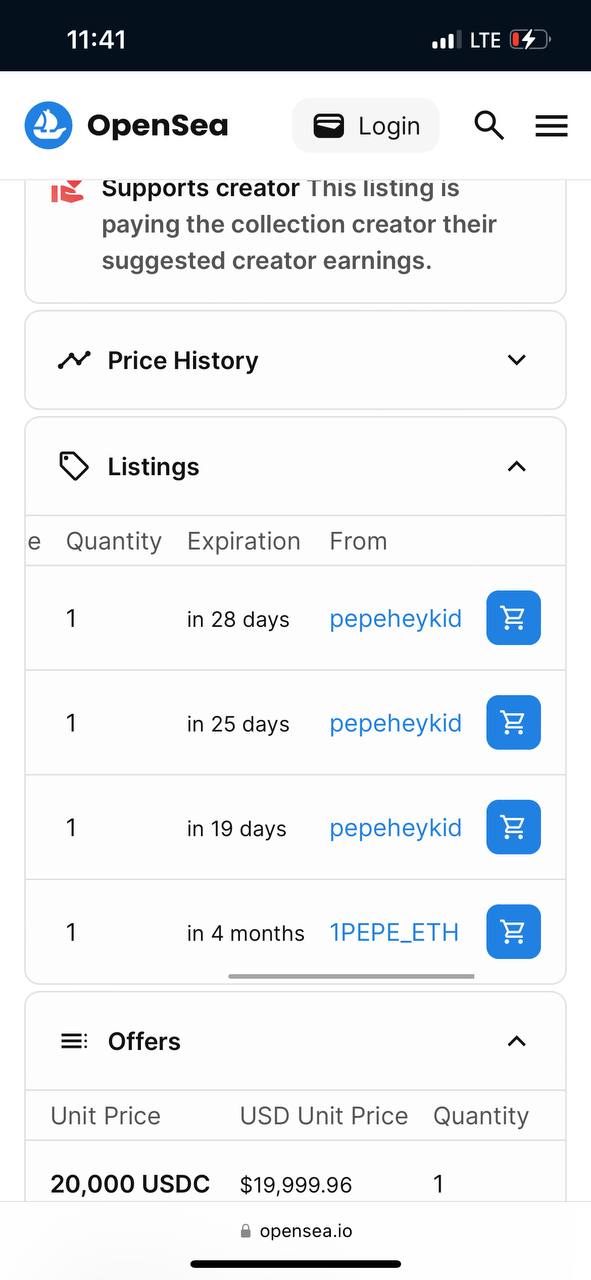Open the hamburger menu icon
591x1280 pixels.
tap(552, 125)
